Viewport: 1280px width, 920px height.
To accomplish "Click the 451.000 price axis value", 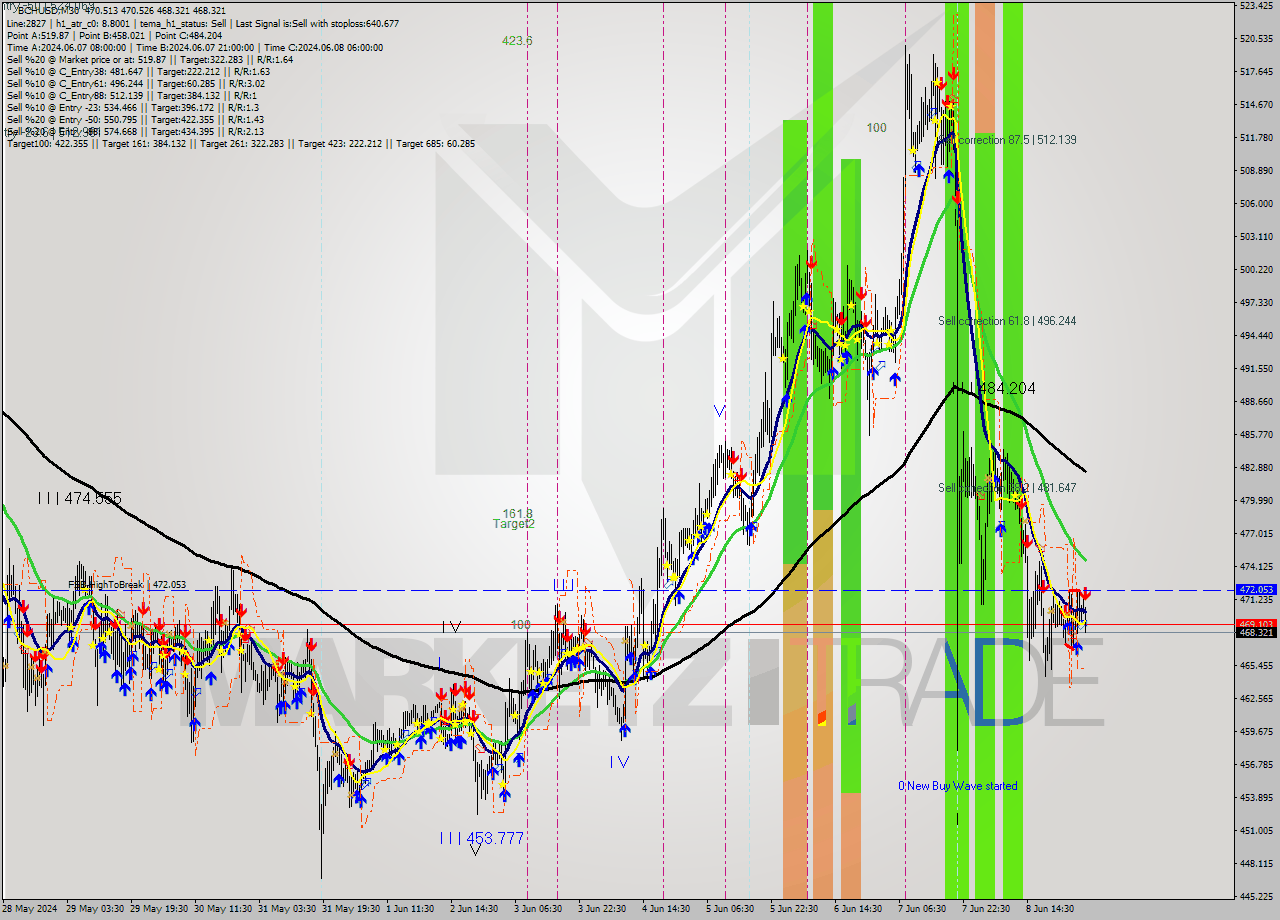I will coord(1256,831).
